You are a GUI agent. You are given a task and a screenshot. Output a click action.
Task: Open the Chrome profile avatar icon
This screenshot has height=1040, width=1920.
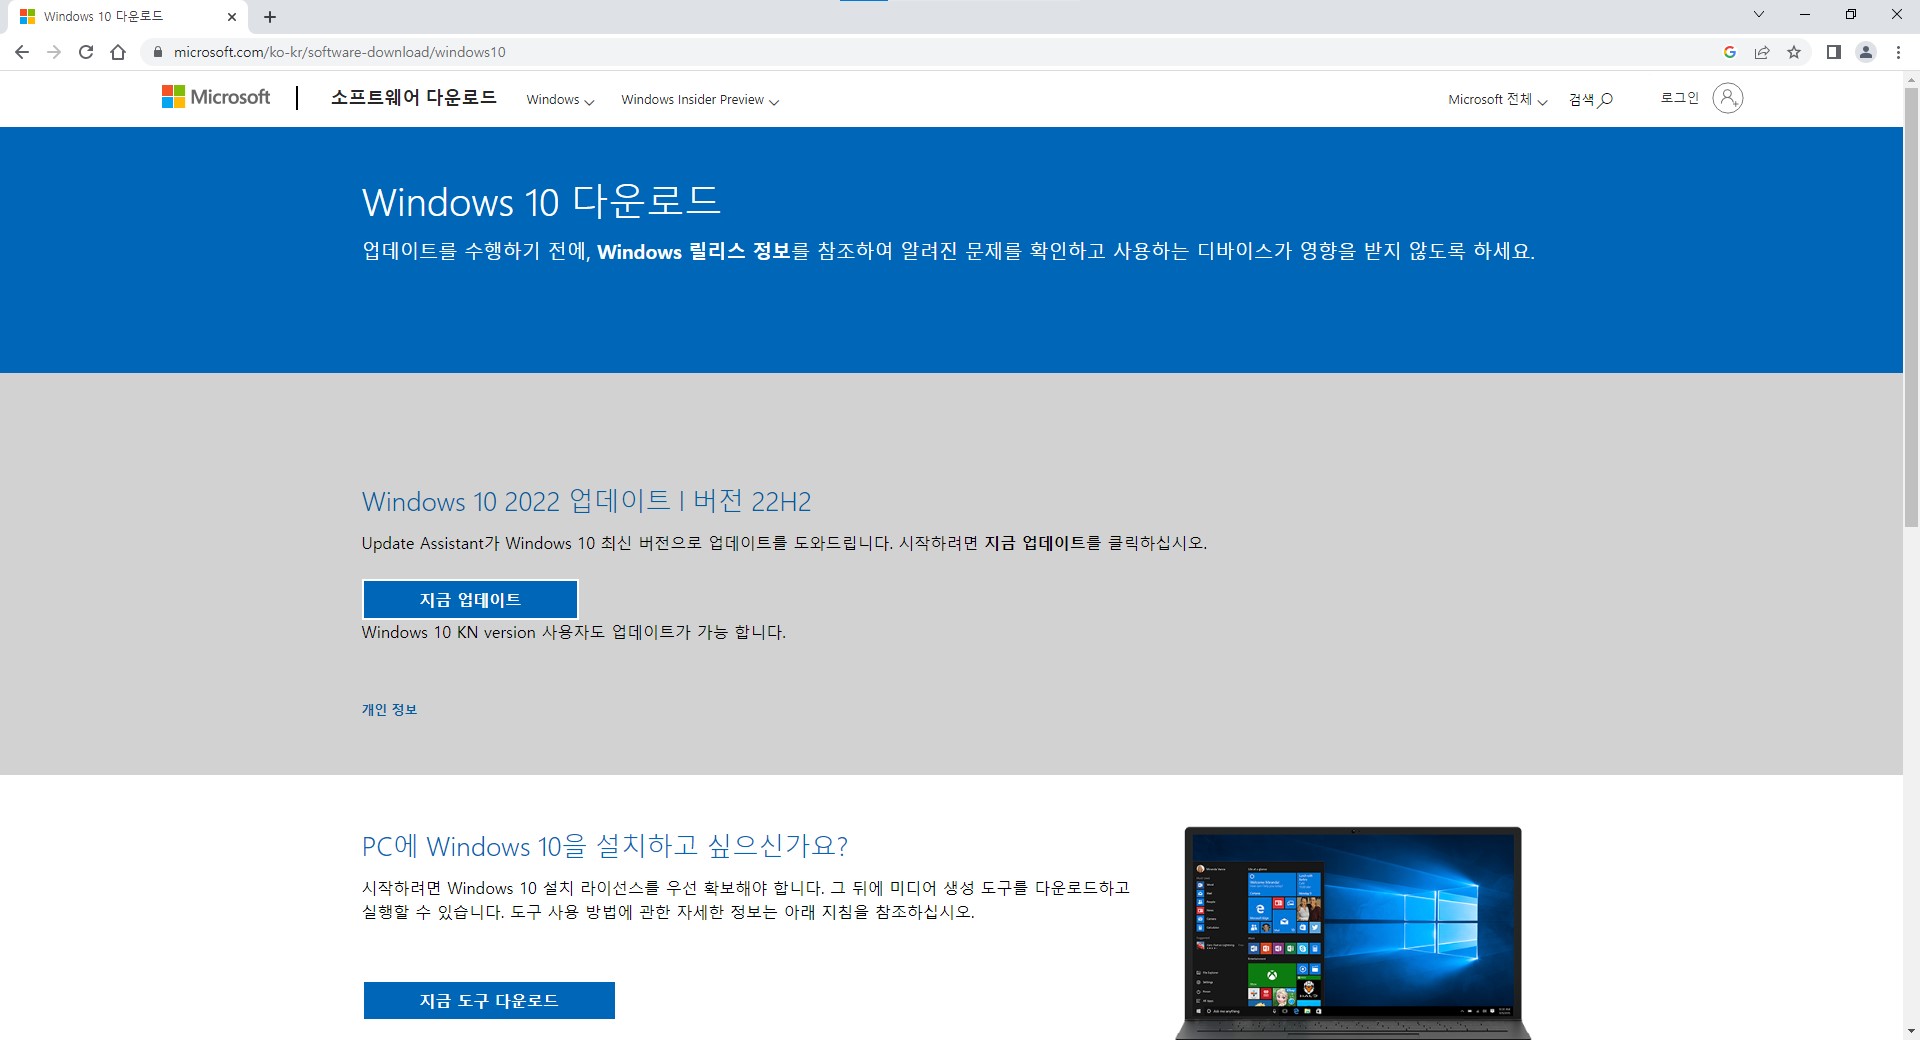(1866, 52)
